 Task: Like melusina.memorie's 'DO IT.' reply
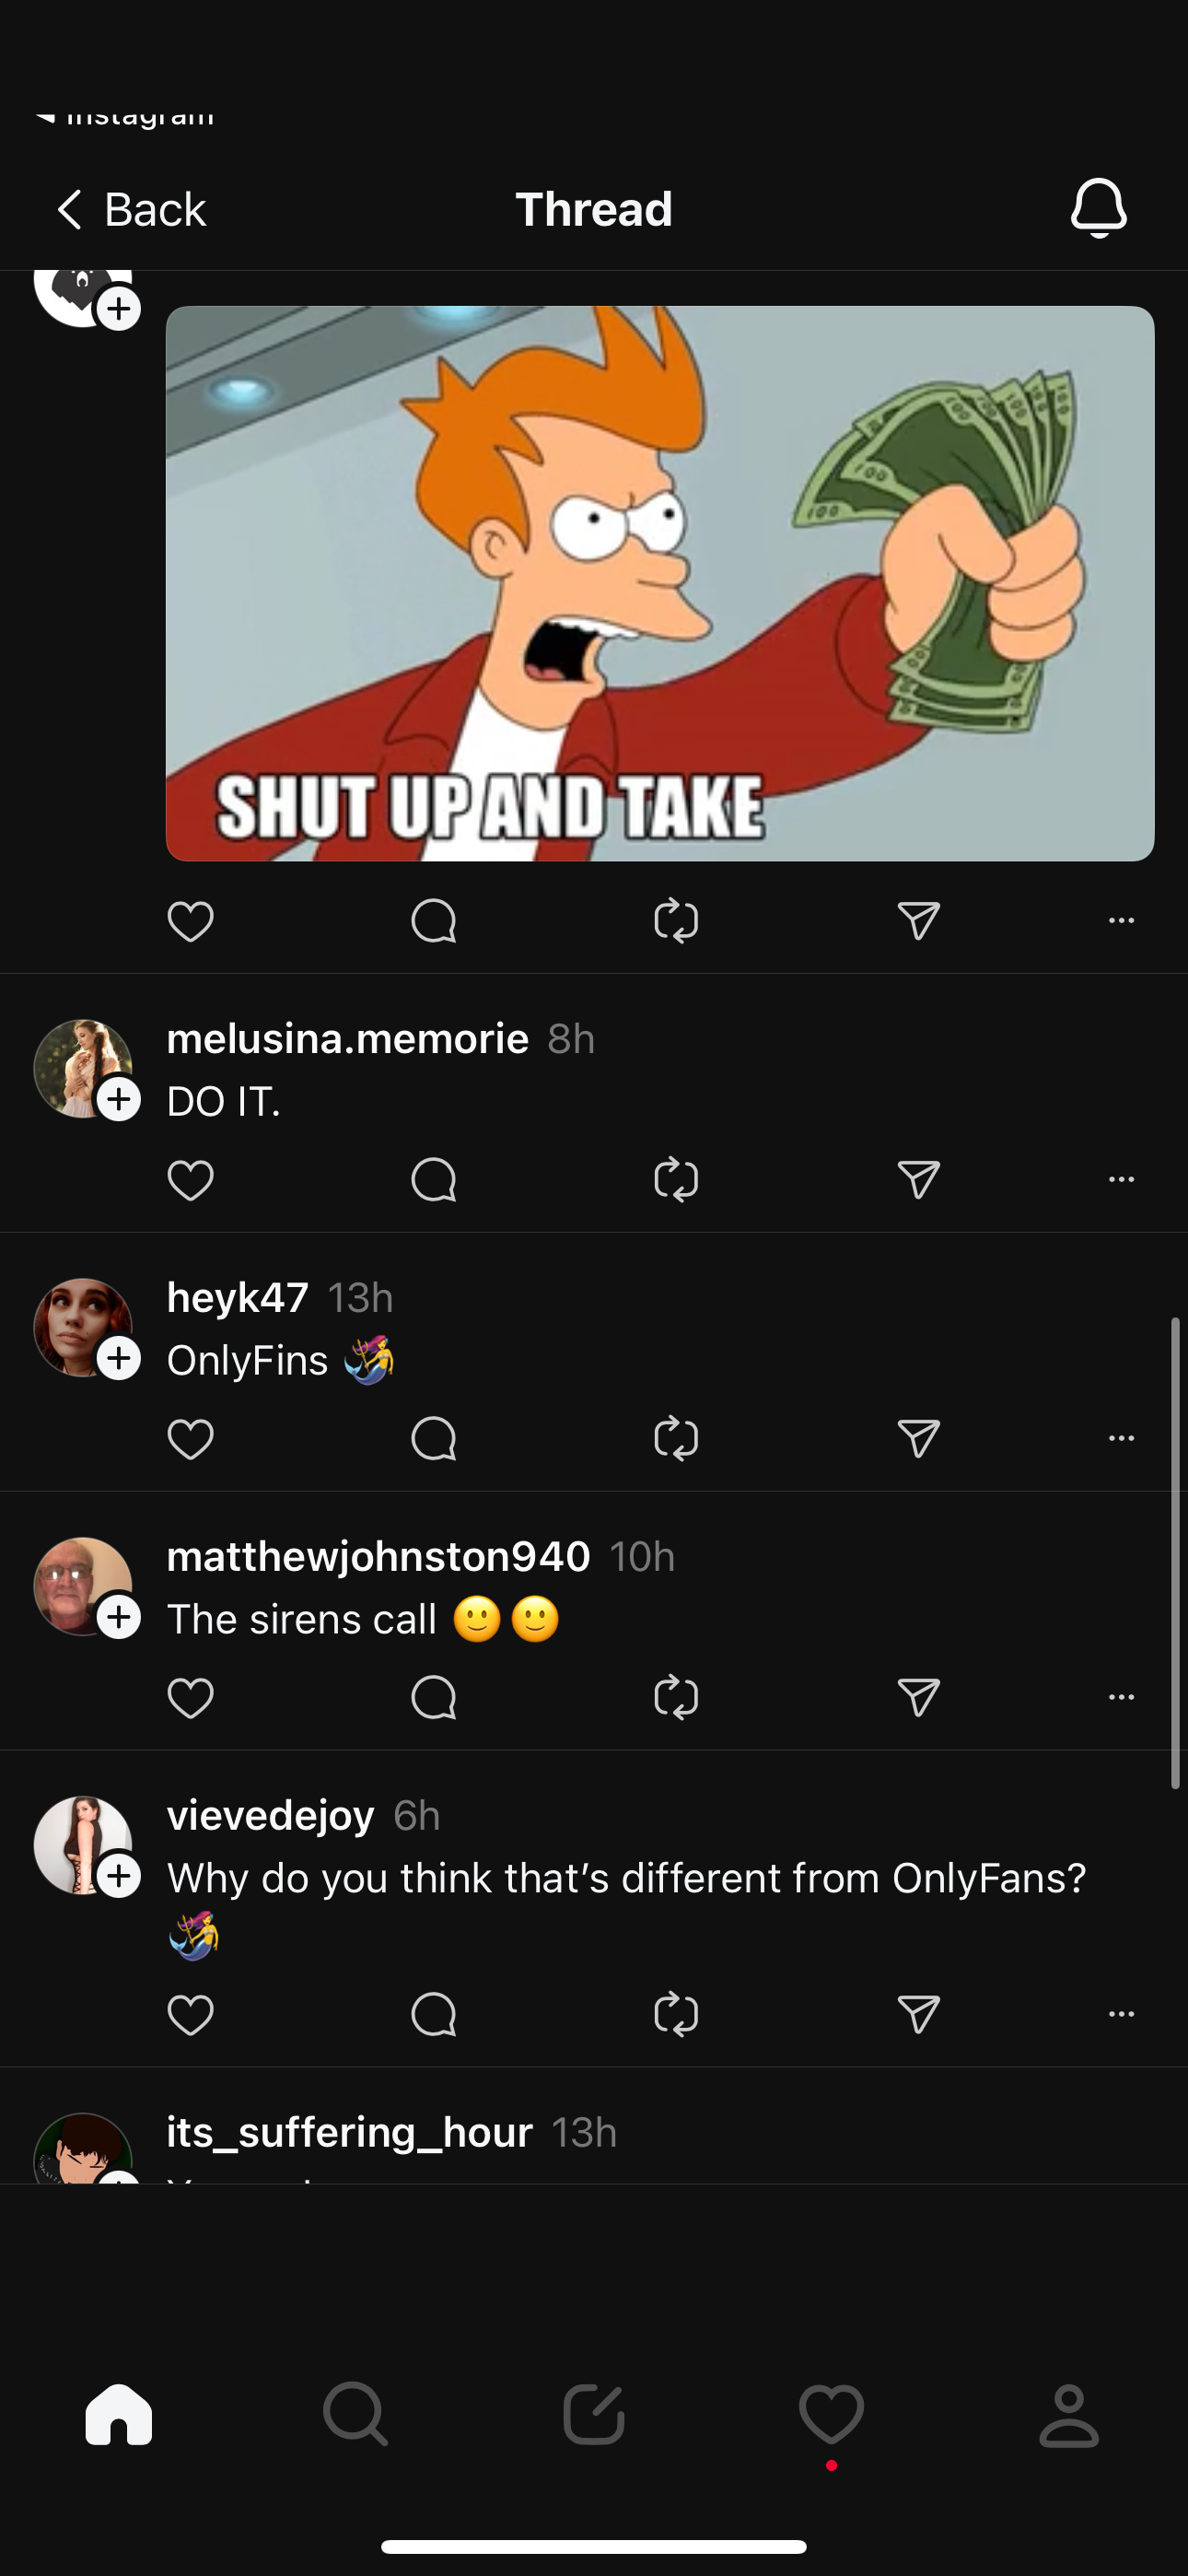pyautogui.click(x=190, y=1180)
